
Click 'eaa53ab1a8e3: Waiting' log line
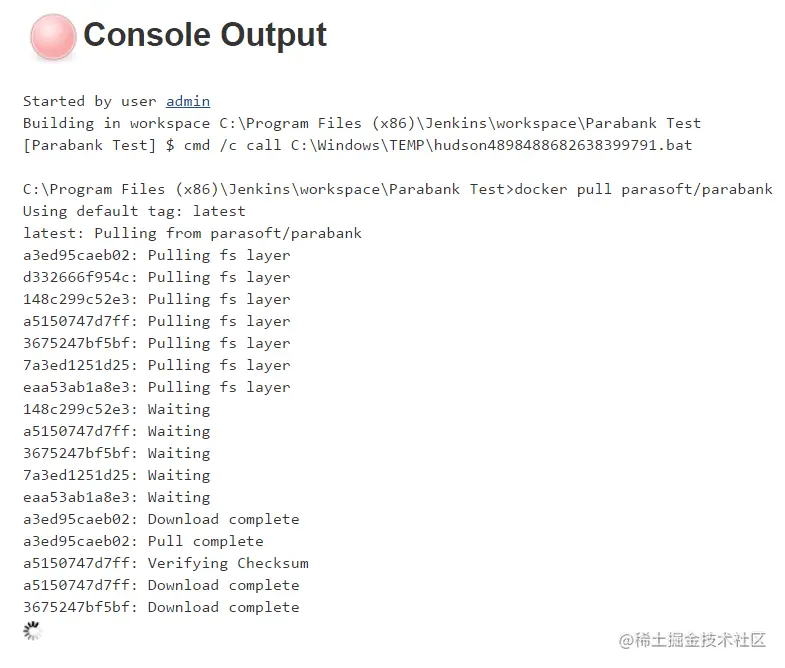pyautogui.click(x=117, y=497)
